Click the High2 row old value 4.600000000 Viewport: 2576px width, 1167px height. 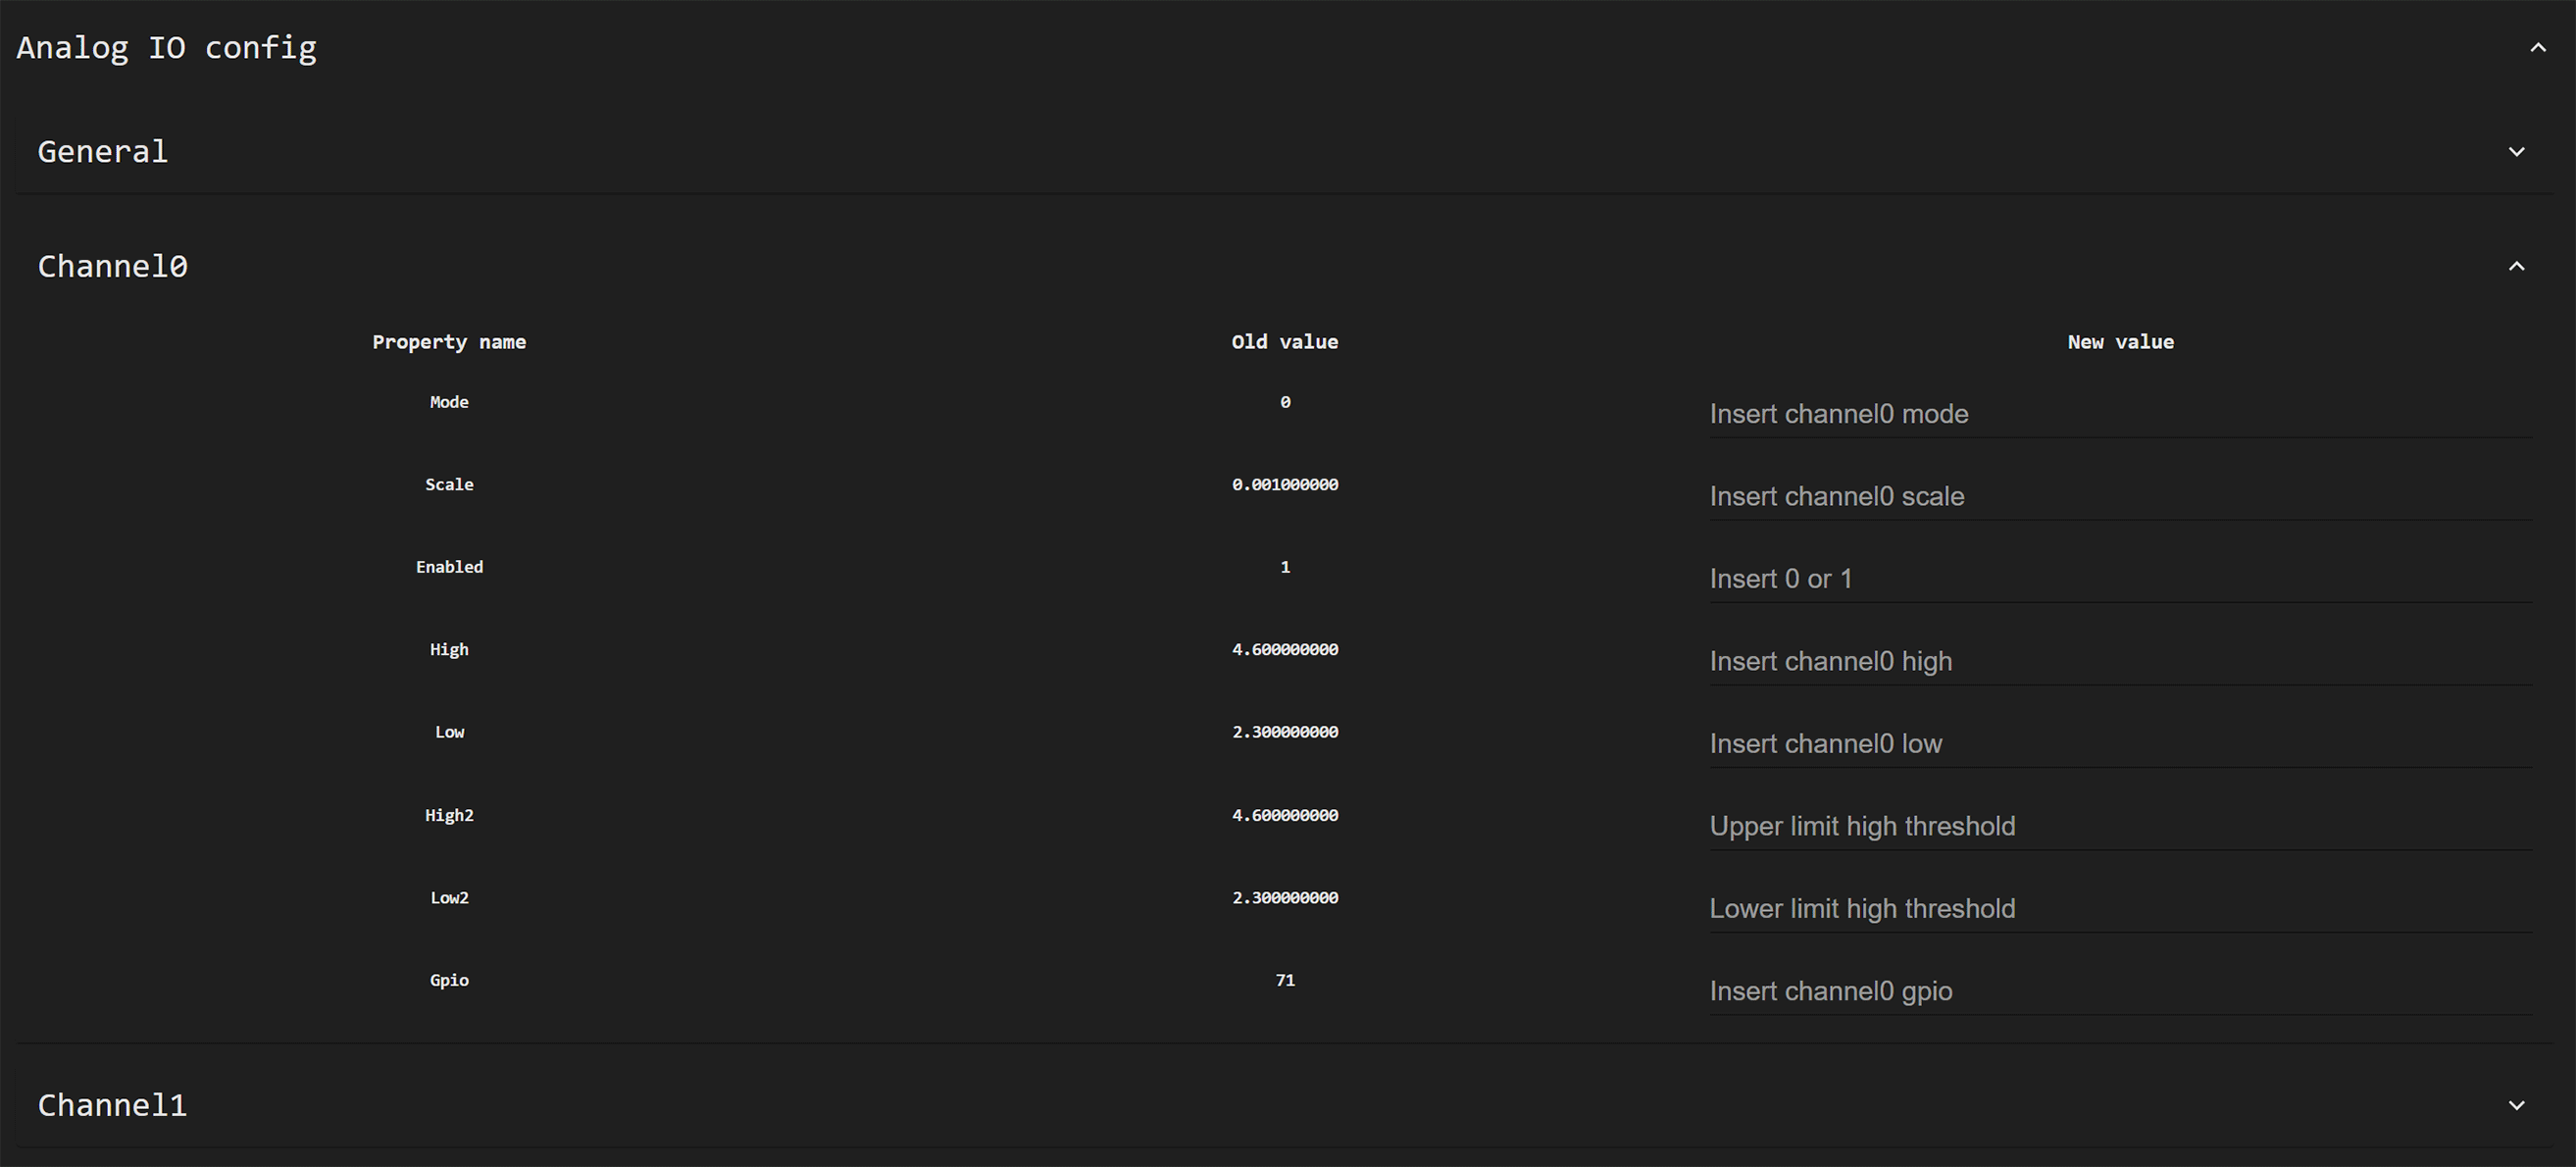point(1285,815)
